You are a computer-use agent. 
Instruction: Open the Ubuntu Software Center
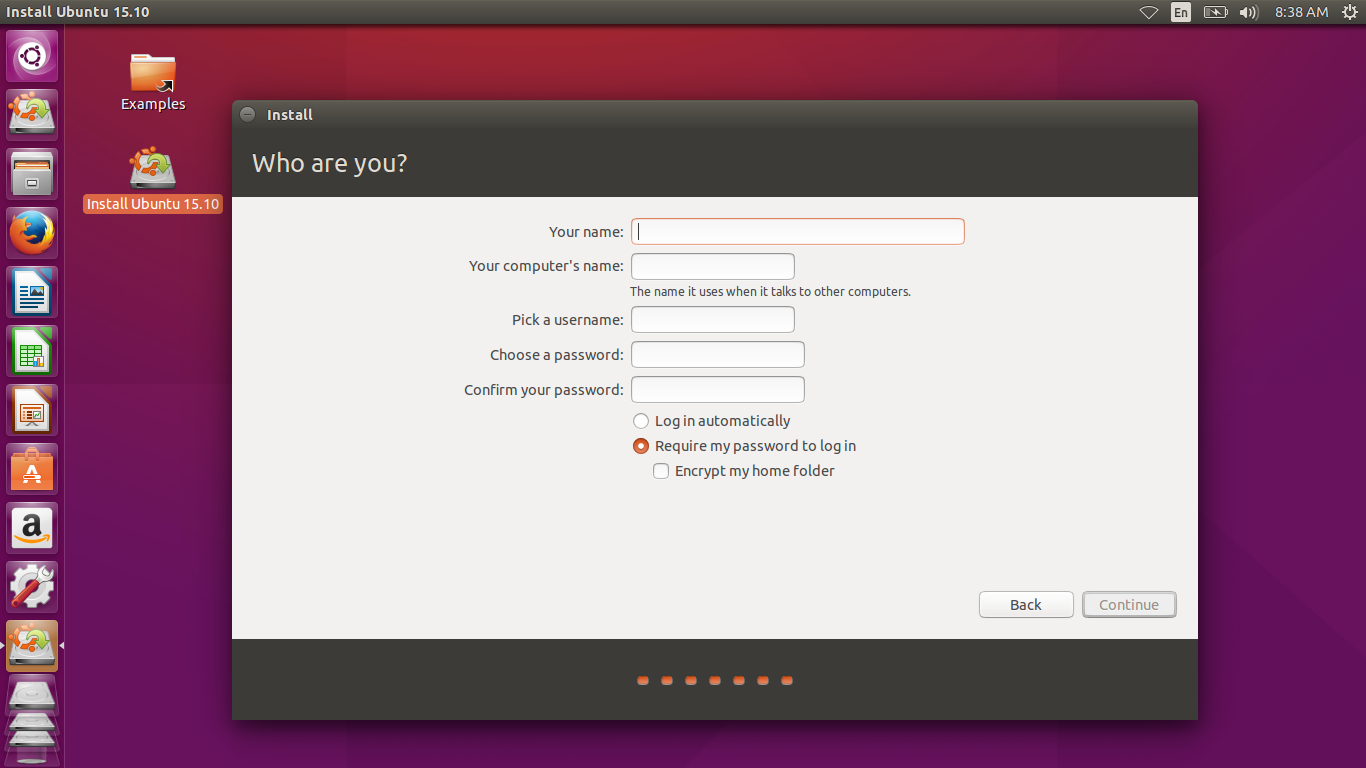[x=32, y=469]
